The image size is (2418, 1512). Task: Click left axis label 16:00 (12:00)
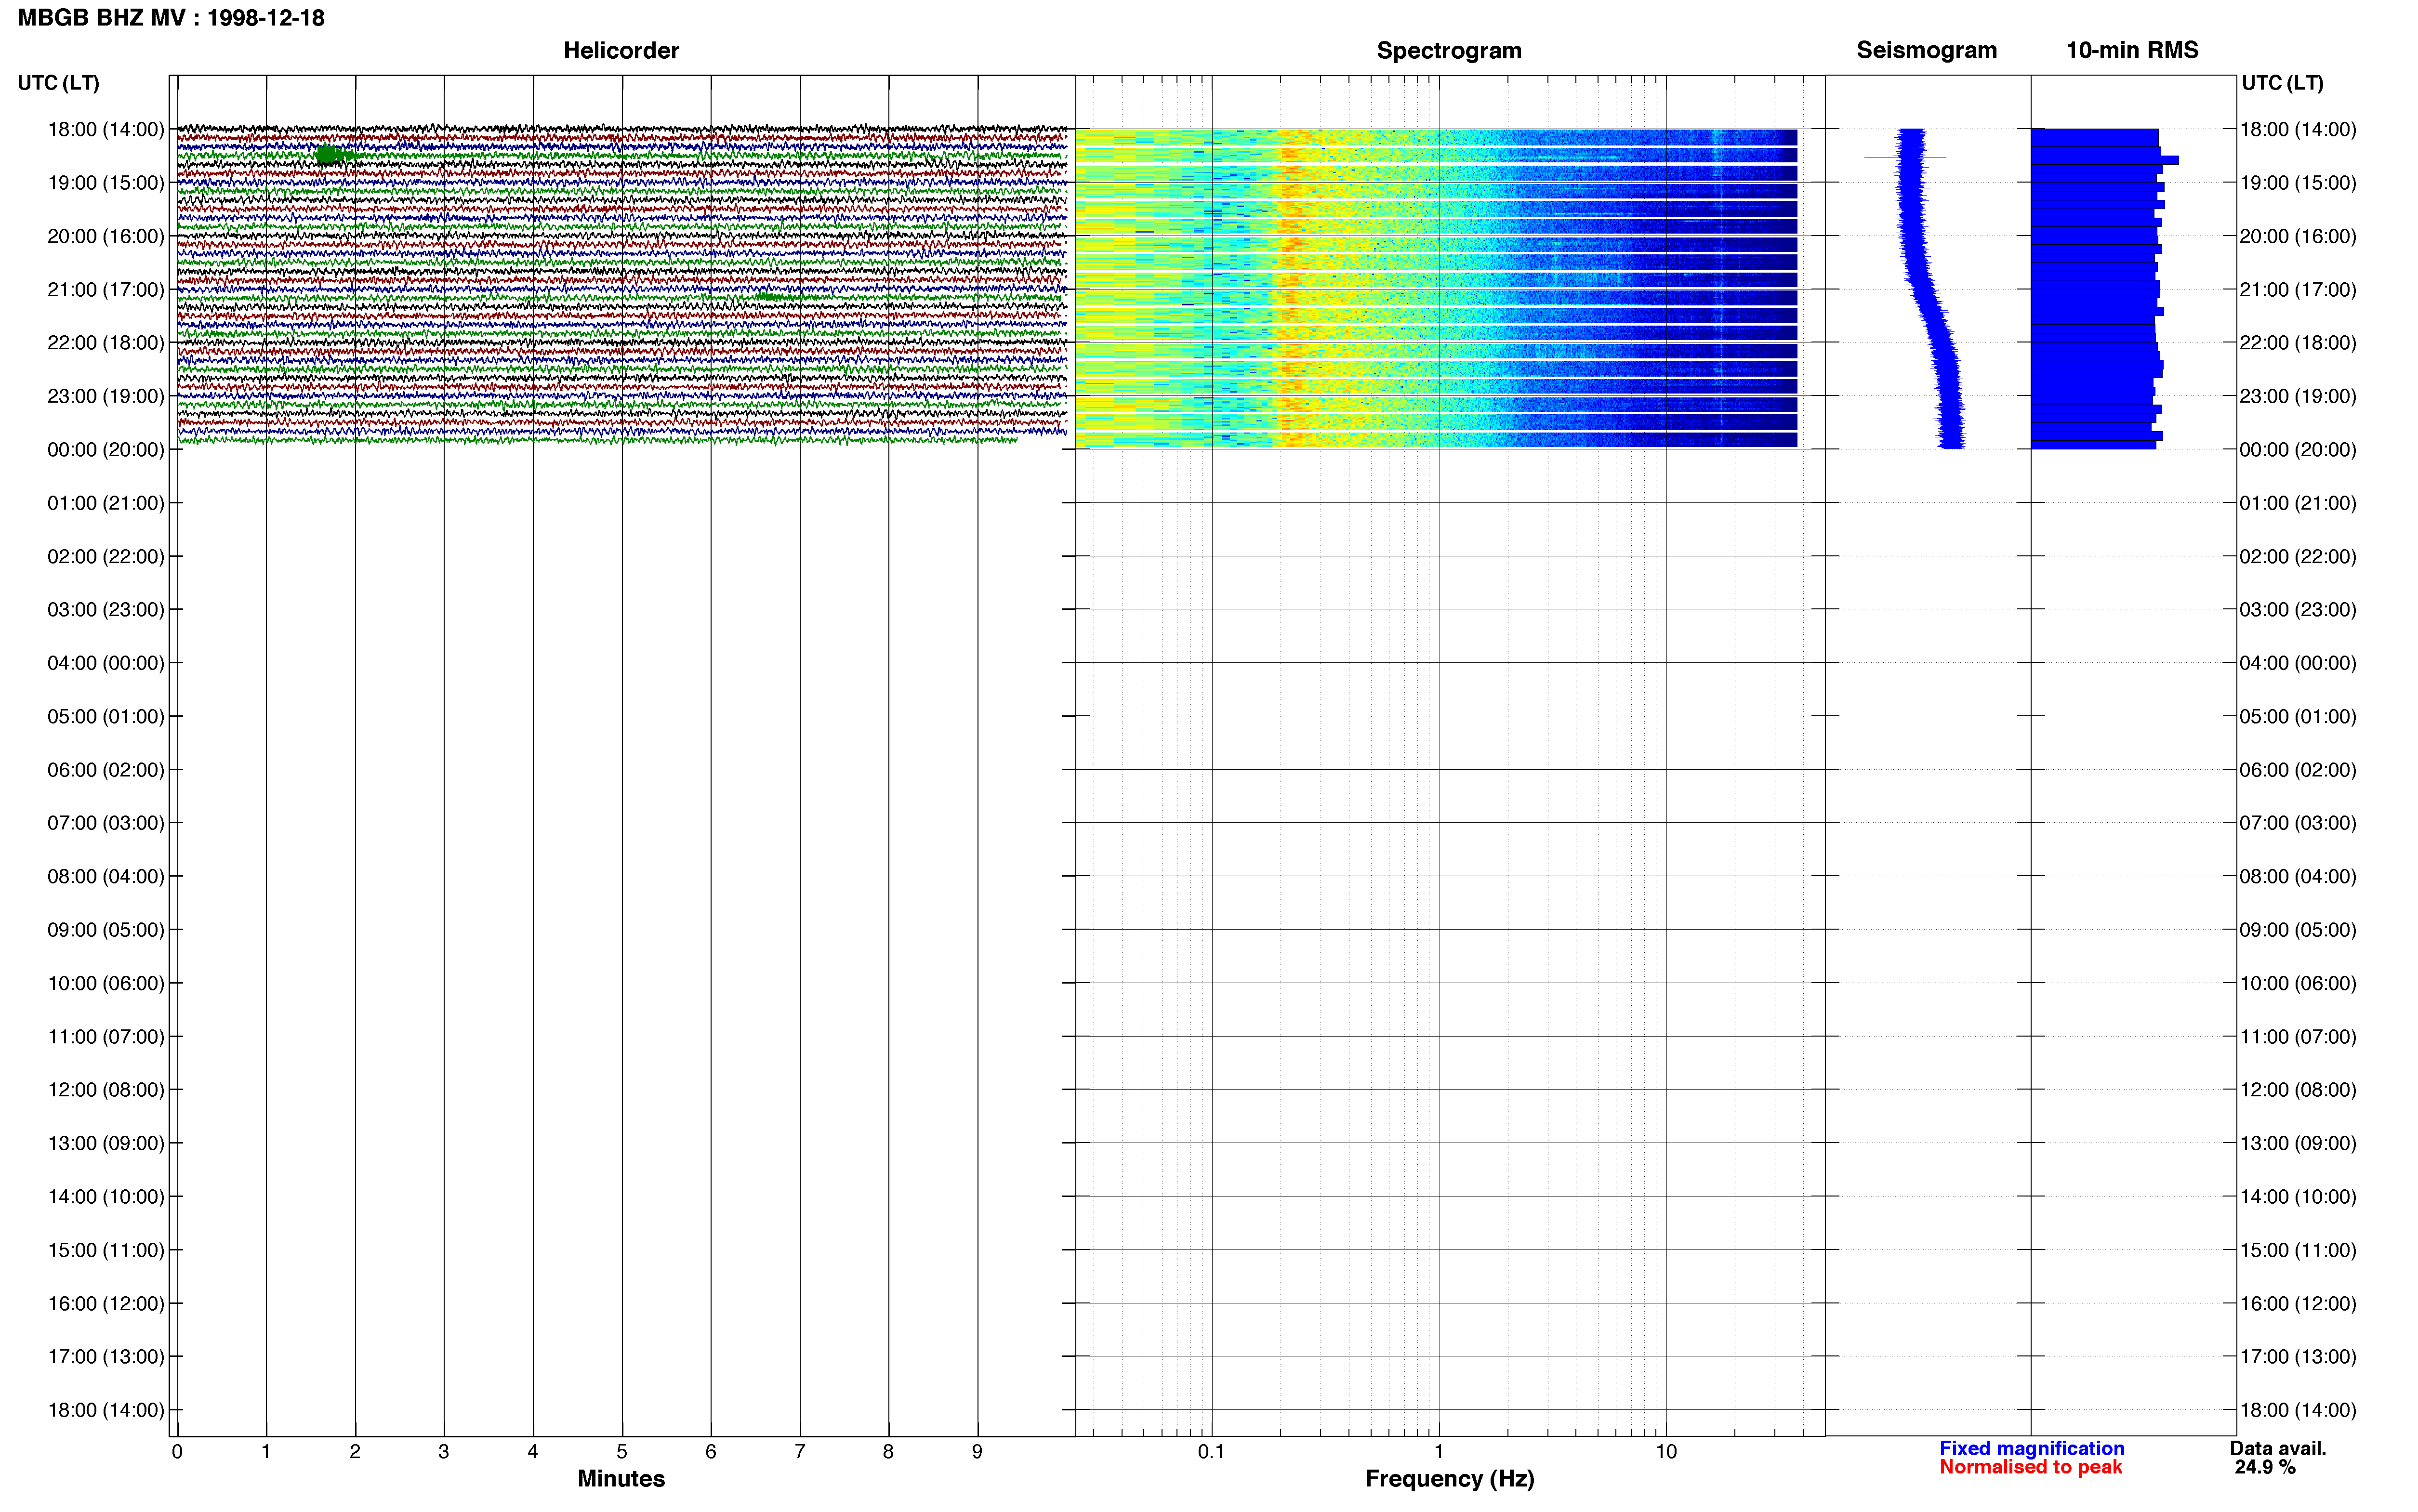coord(106,1304)
